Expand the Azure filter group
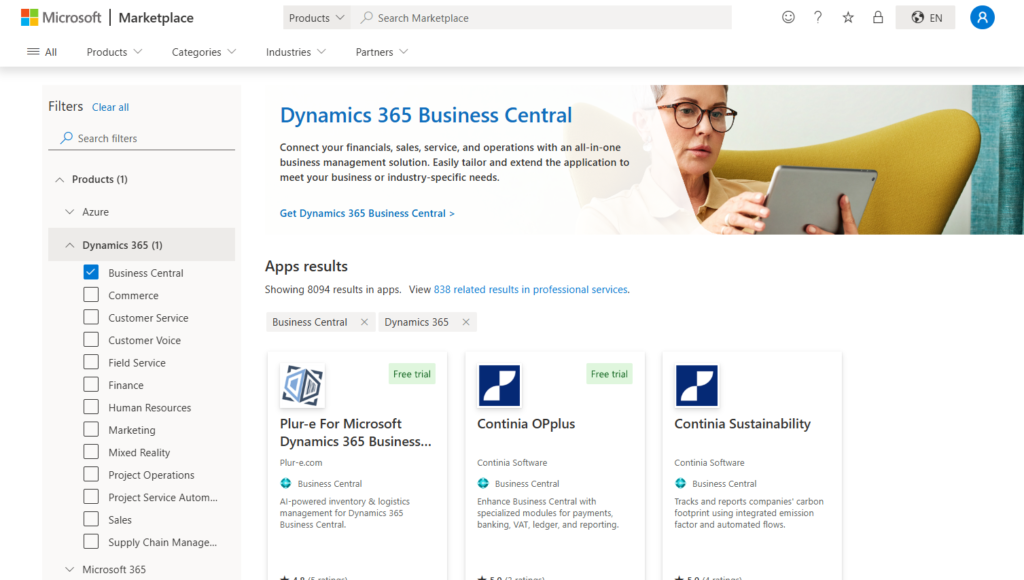Screen dimensions: 1024x580 pyautogui.click(x=70, y=212)
